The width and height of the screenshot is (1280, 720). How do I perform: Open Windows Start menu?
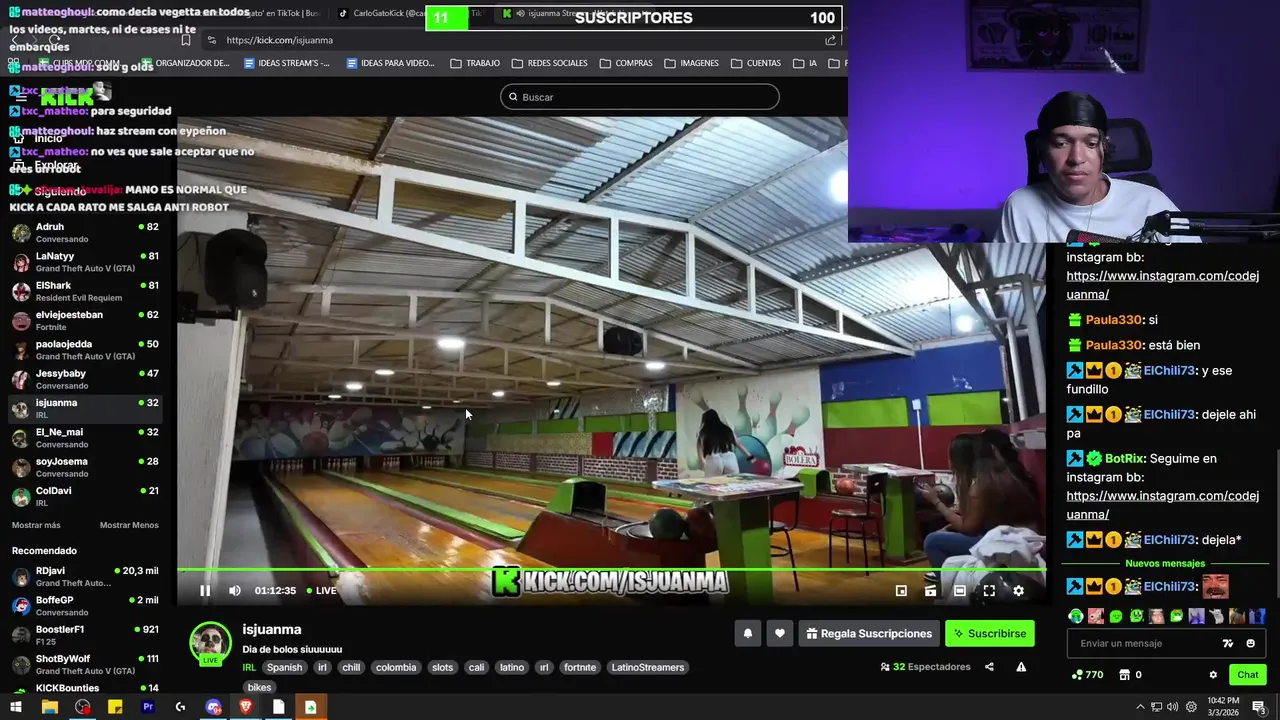[x=16, y=707]
